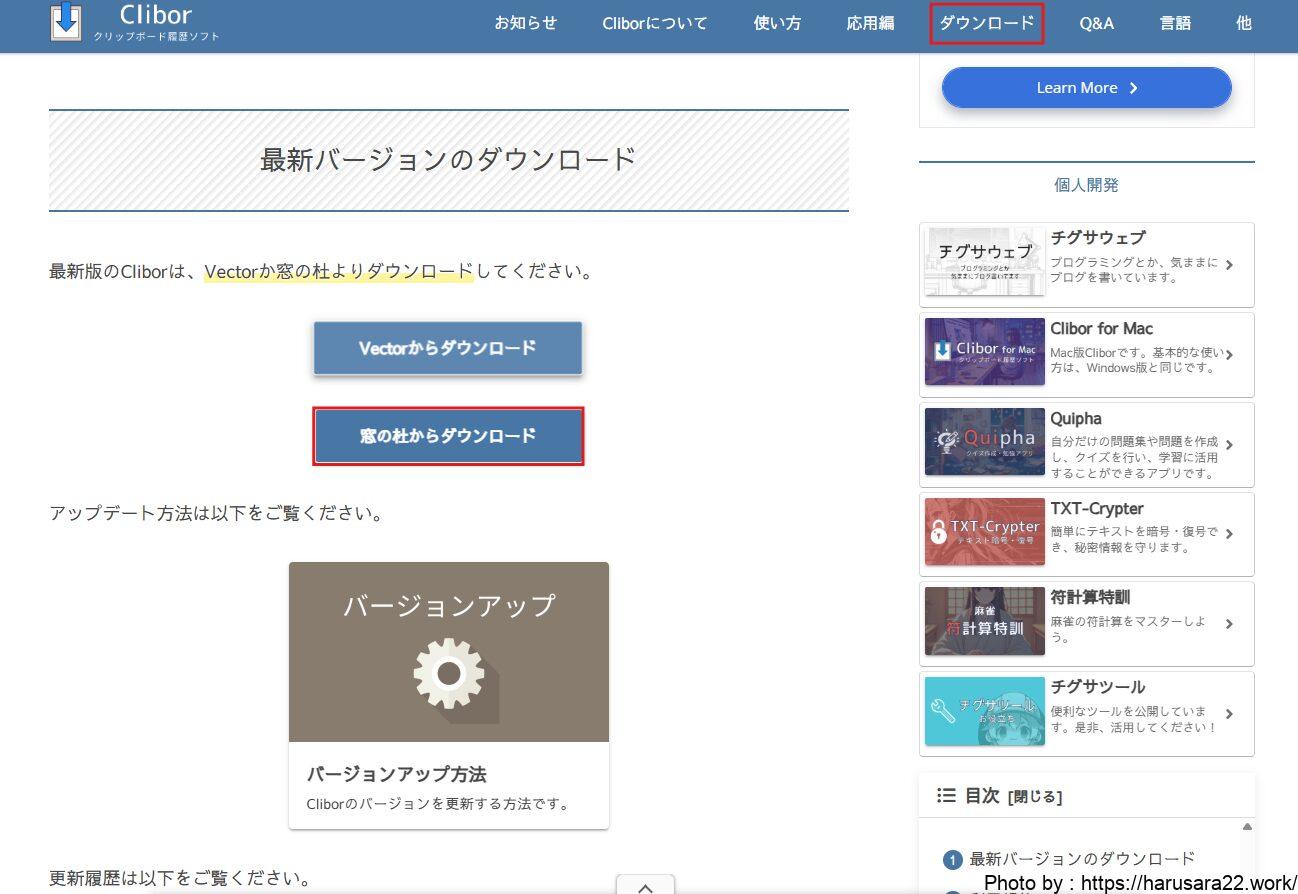Open the ダウンロード menu item in the navigation bar
Screen dimensions: 1298x894
pos(986,23)
